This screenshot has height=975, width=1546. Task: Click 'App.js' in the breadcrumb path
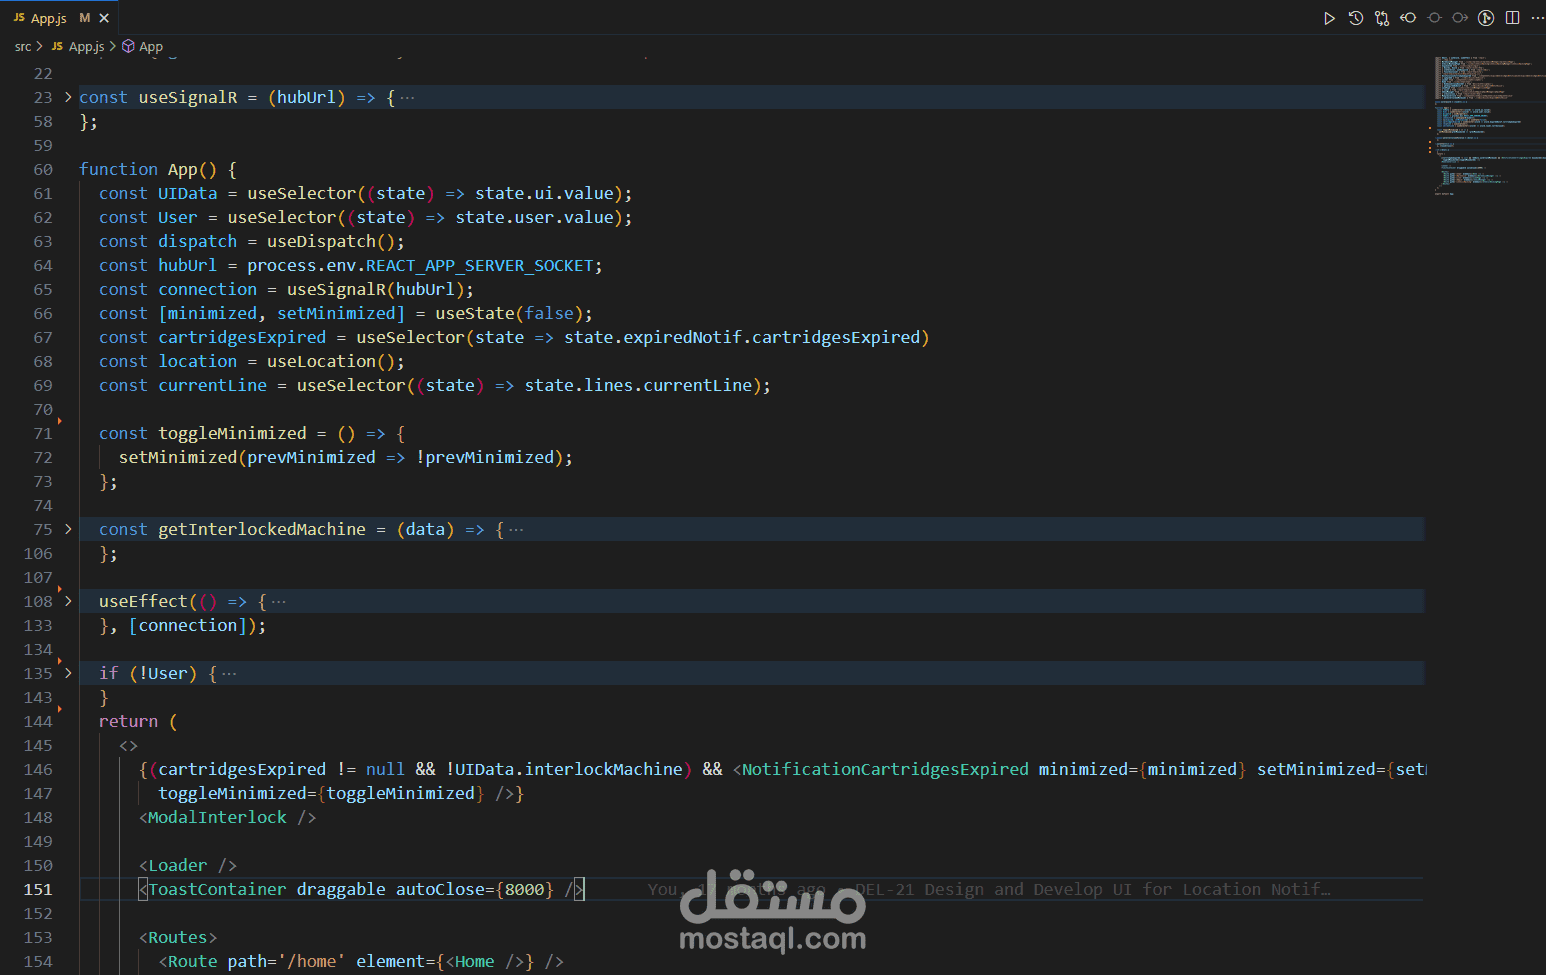click(86, 47)
